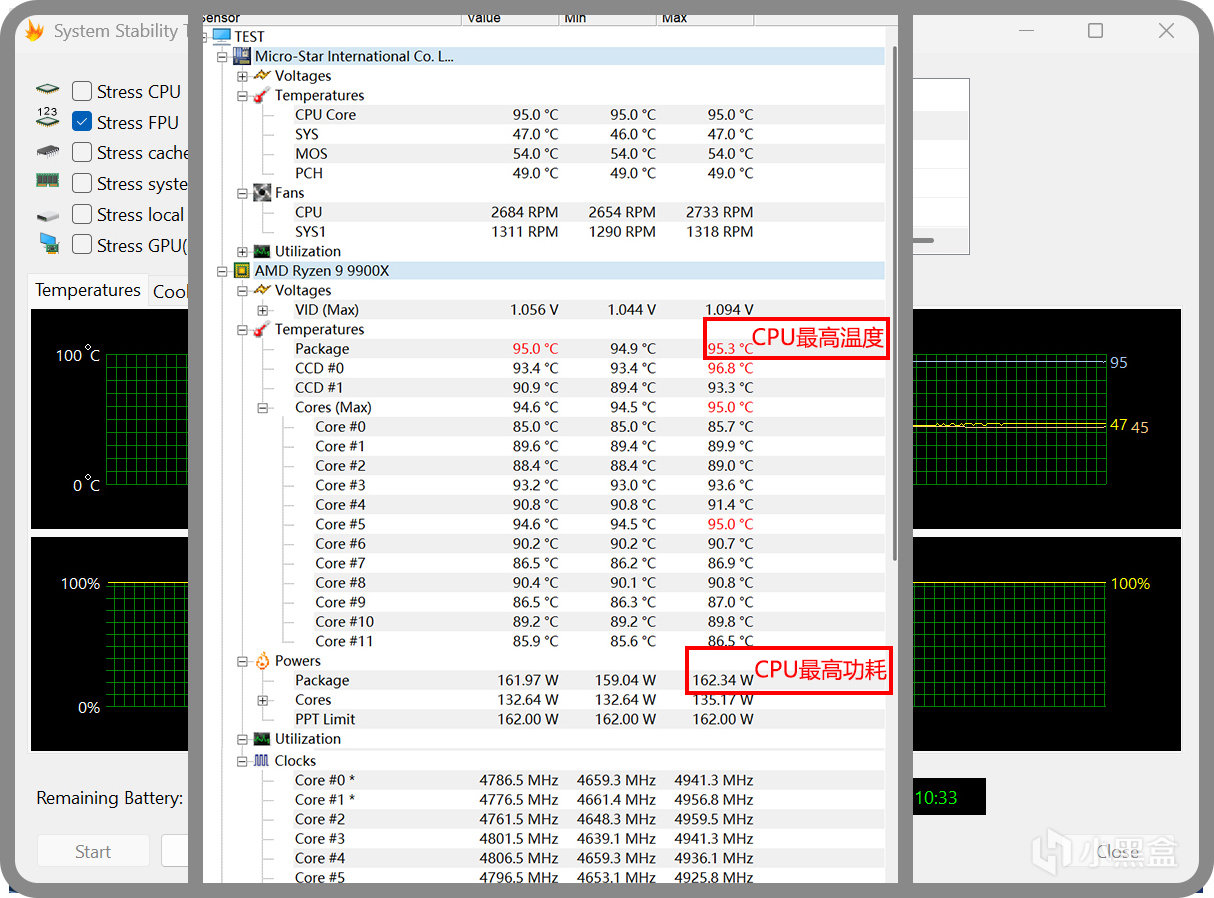Click the AMD Ryzen 9 9900X chip icon

click(241, 270)
